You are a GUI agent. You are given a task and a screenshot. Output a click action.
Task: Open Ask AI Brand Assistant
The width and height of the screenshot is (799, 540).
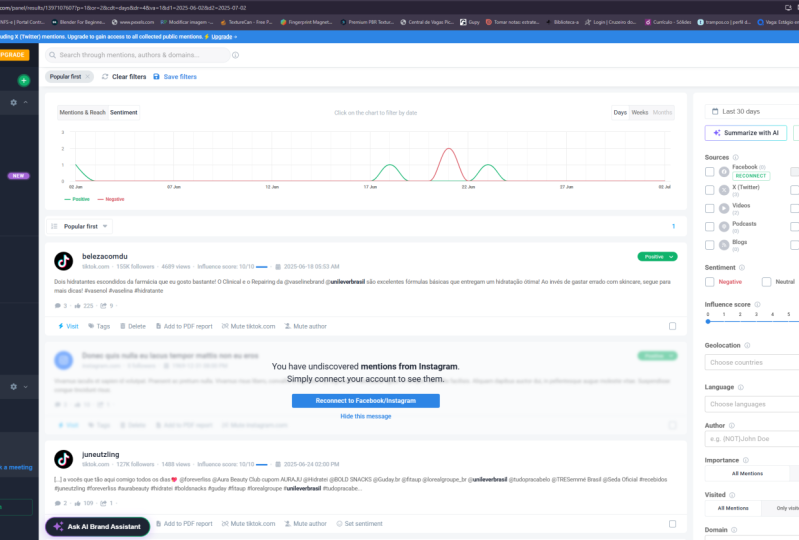97,526
